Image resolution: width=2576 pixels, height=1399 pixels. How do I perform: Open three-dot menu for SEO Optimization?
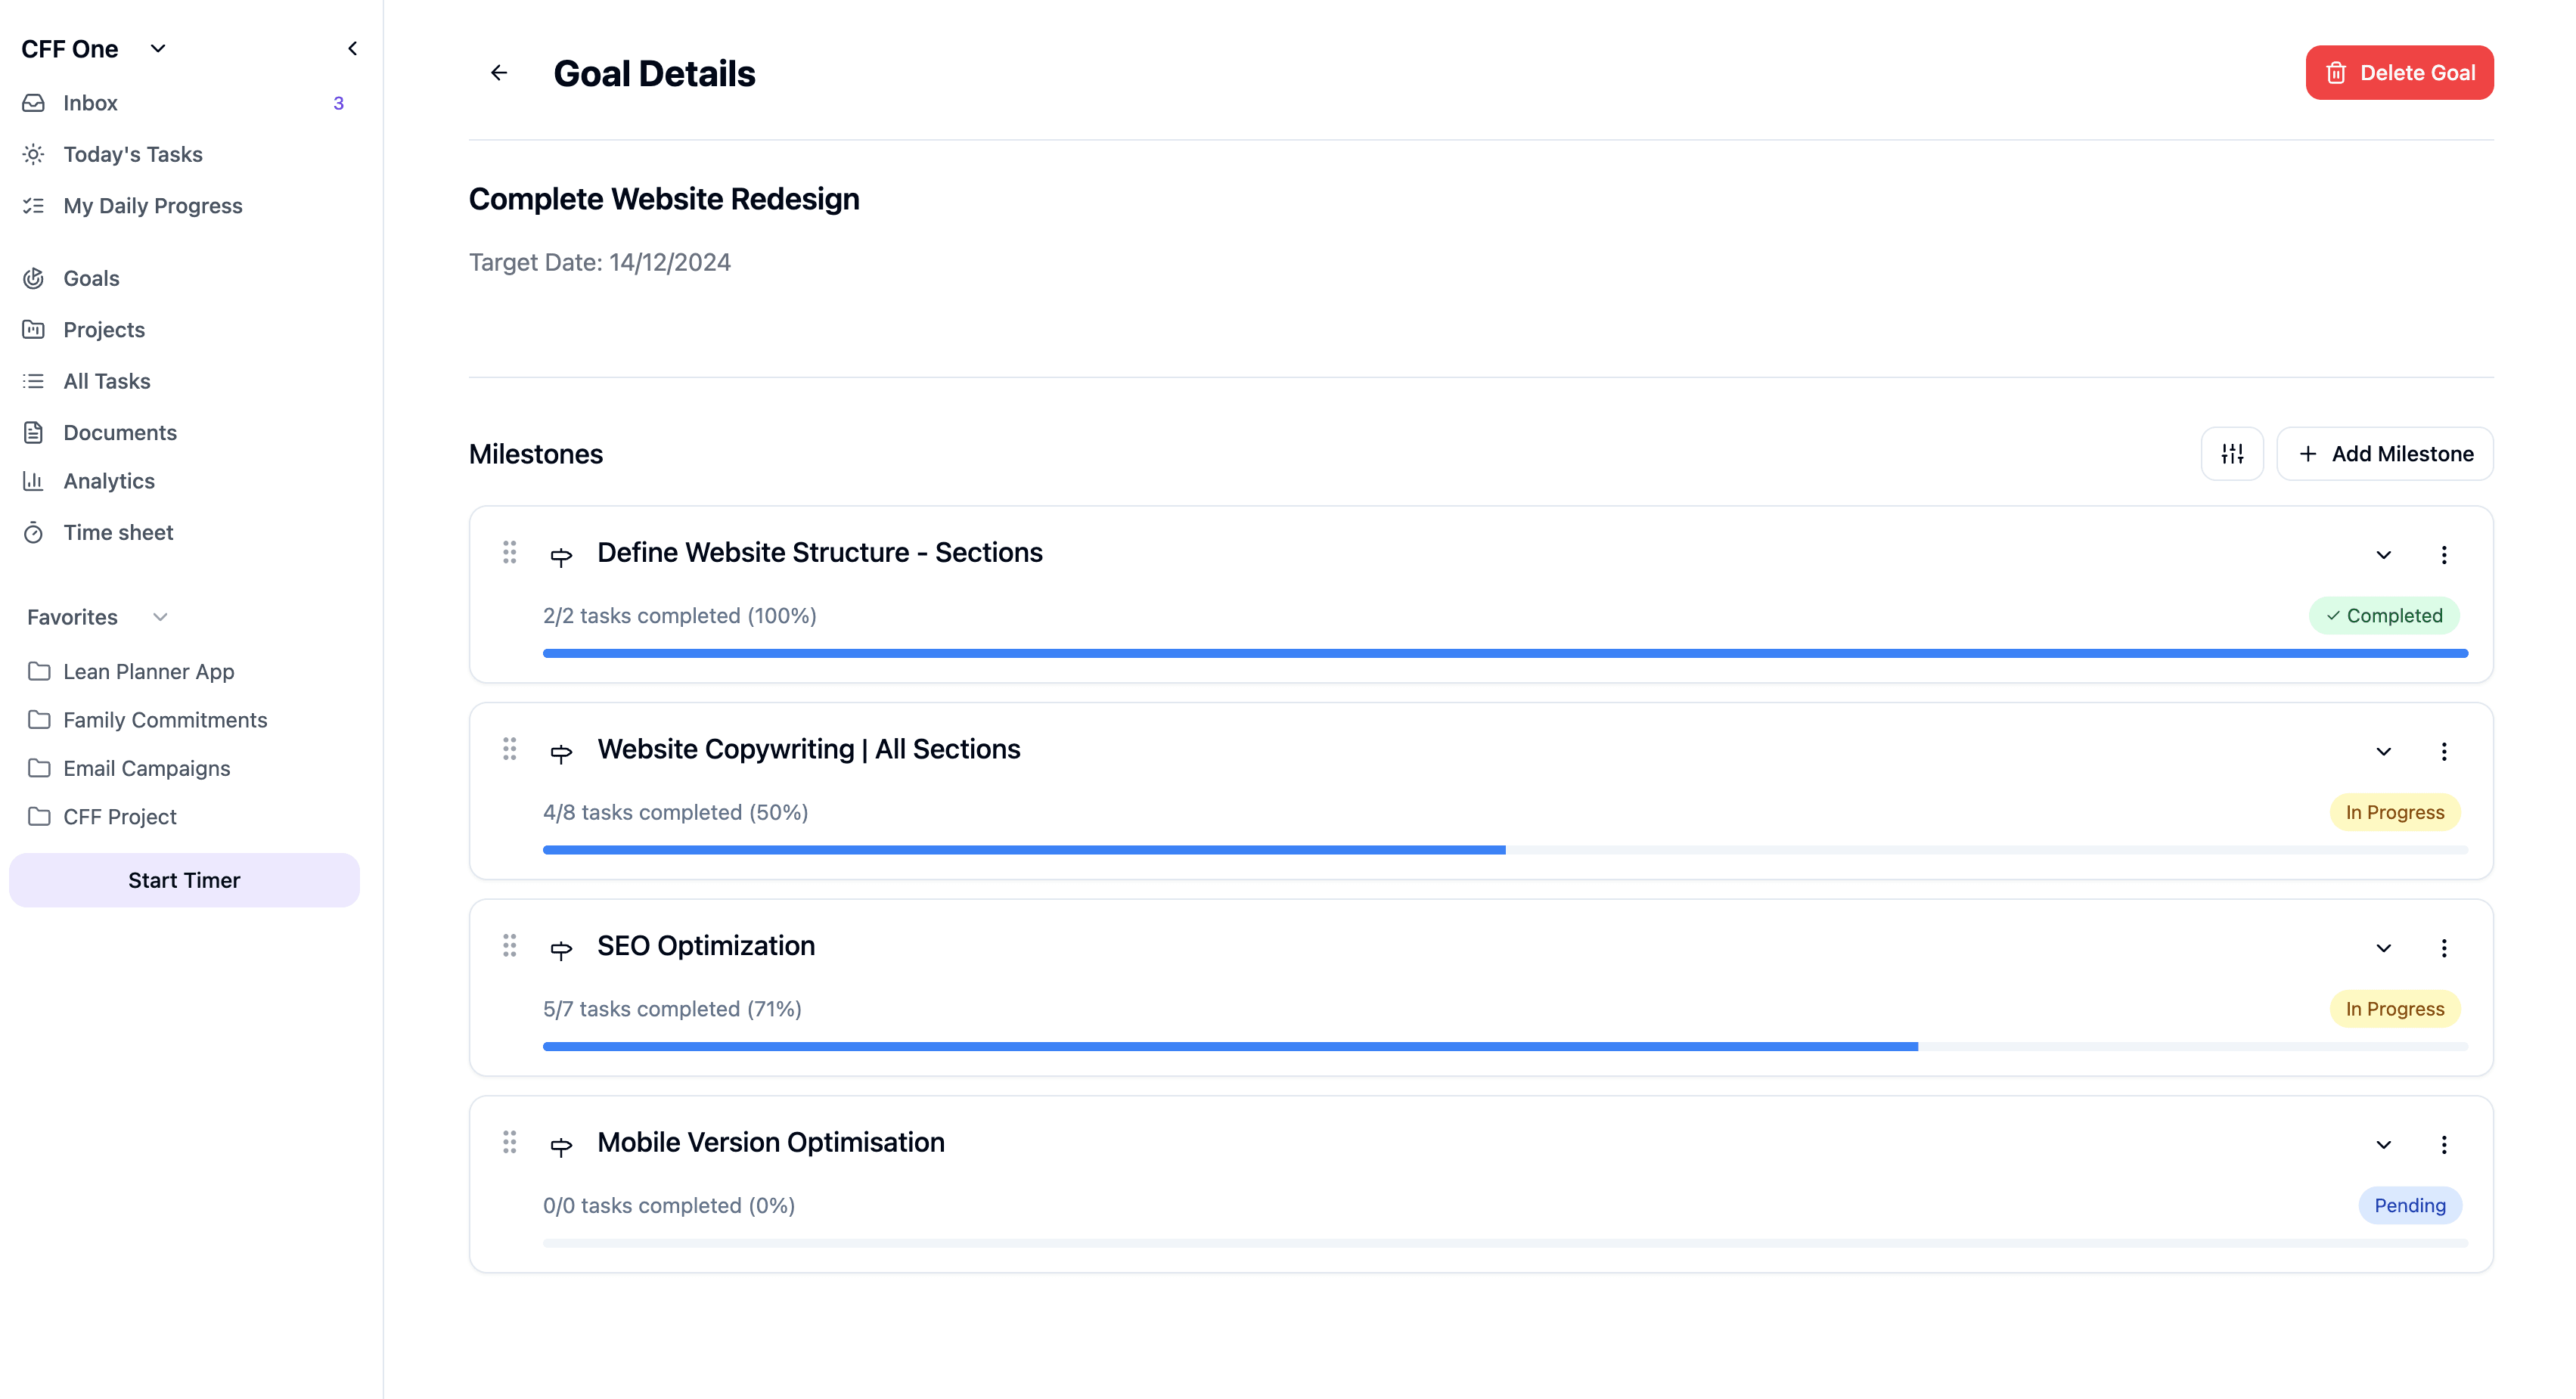[x=2443, y=948]
